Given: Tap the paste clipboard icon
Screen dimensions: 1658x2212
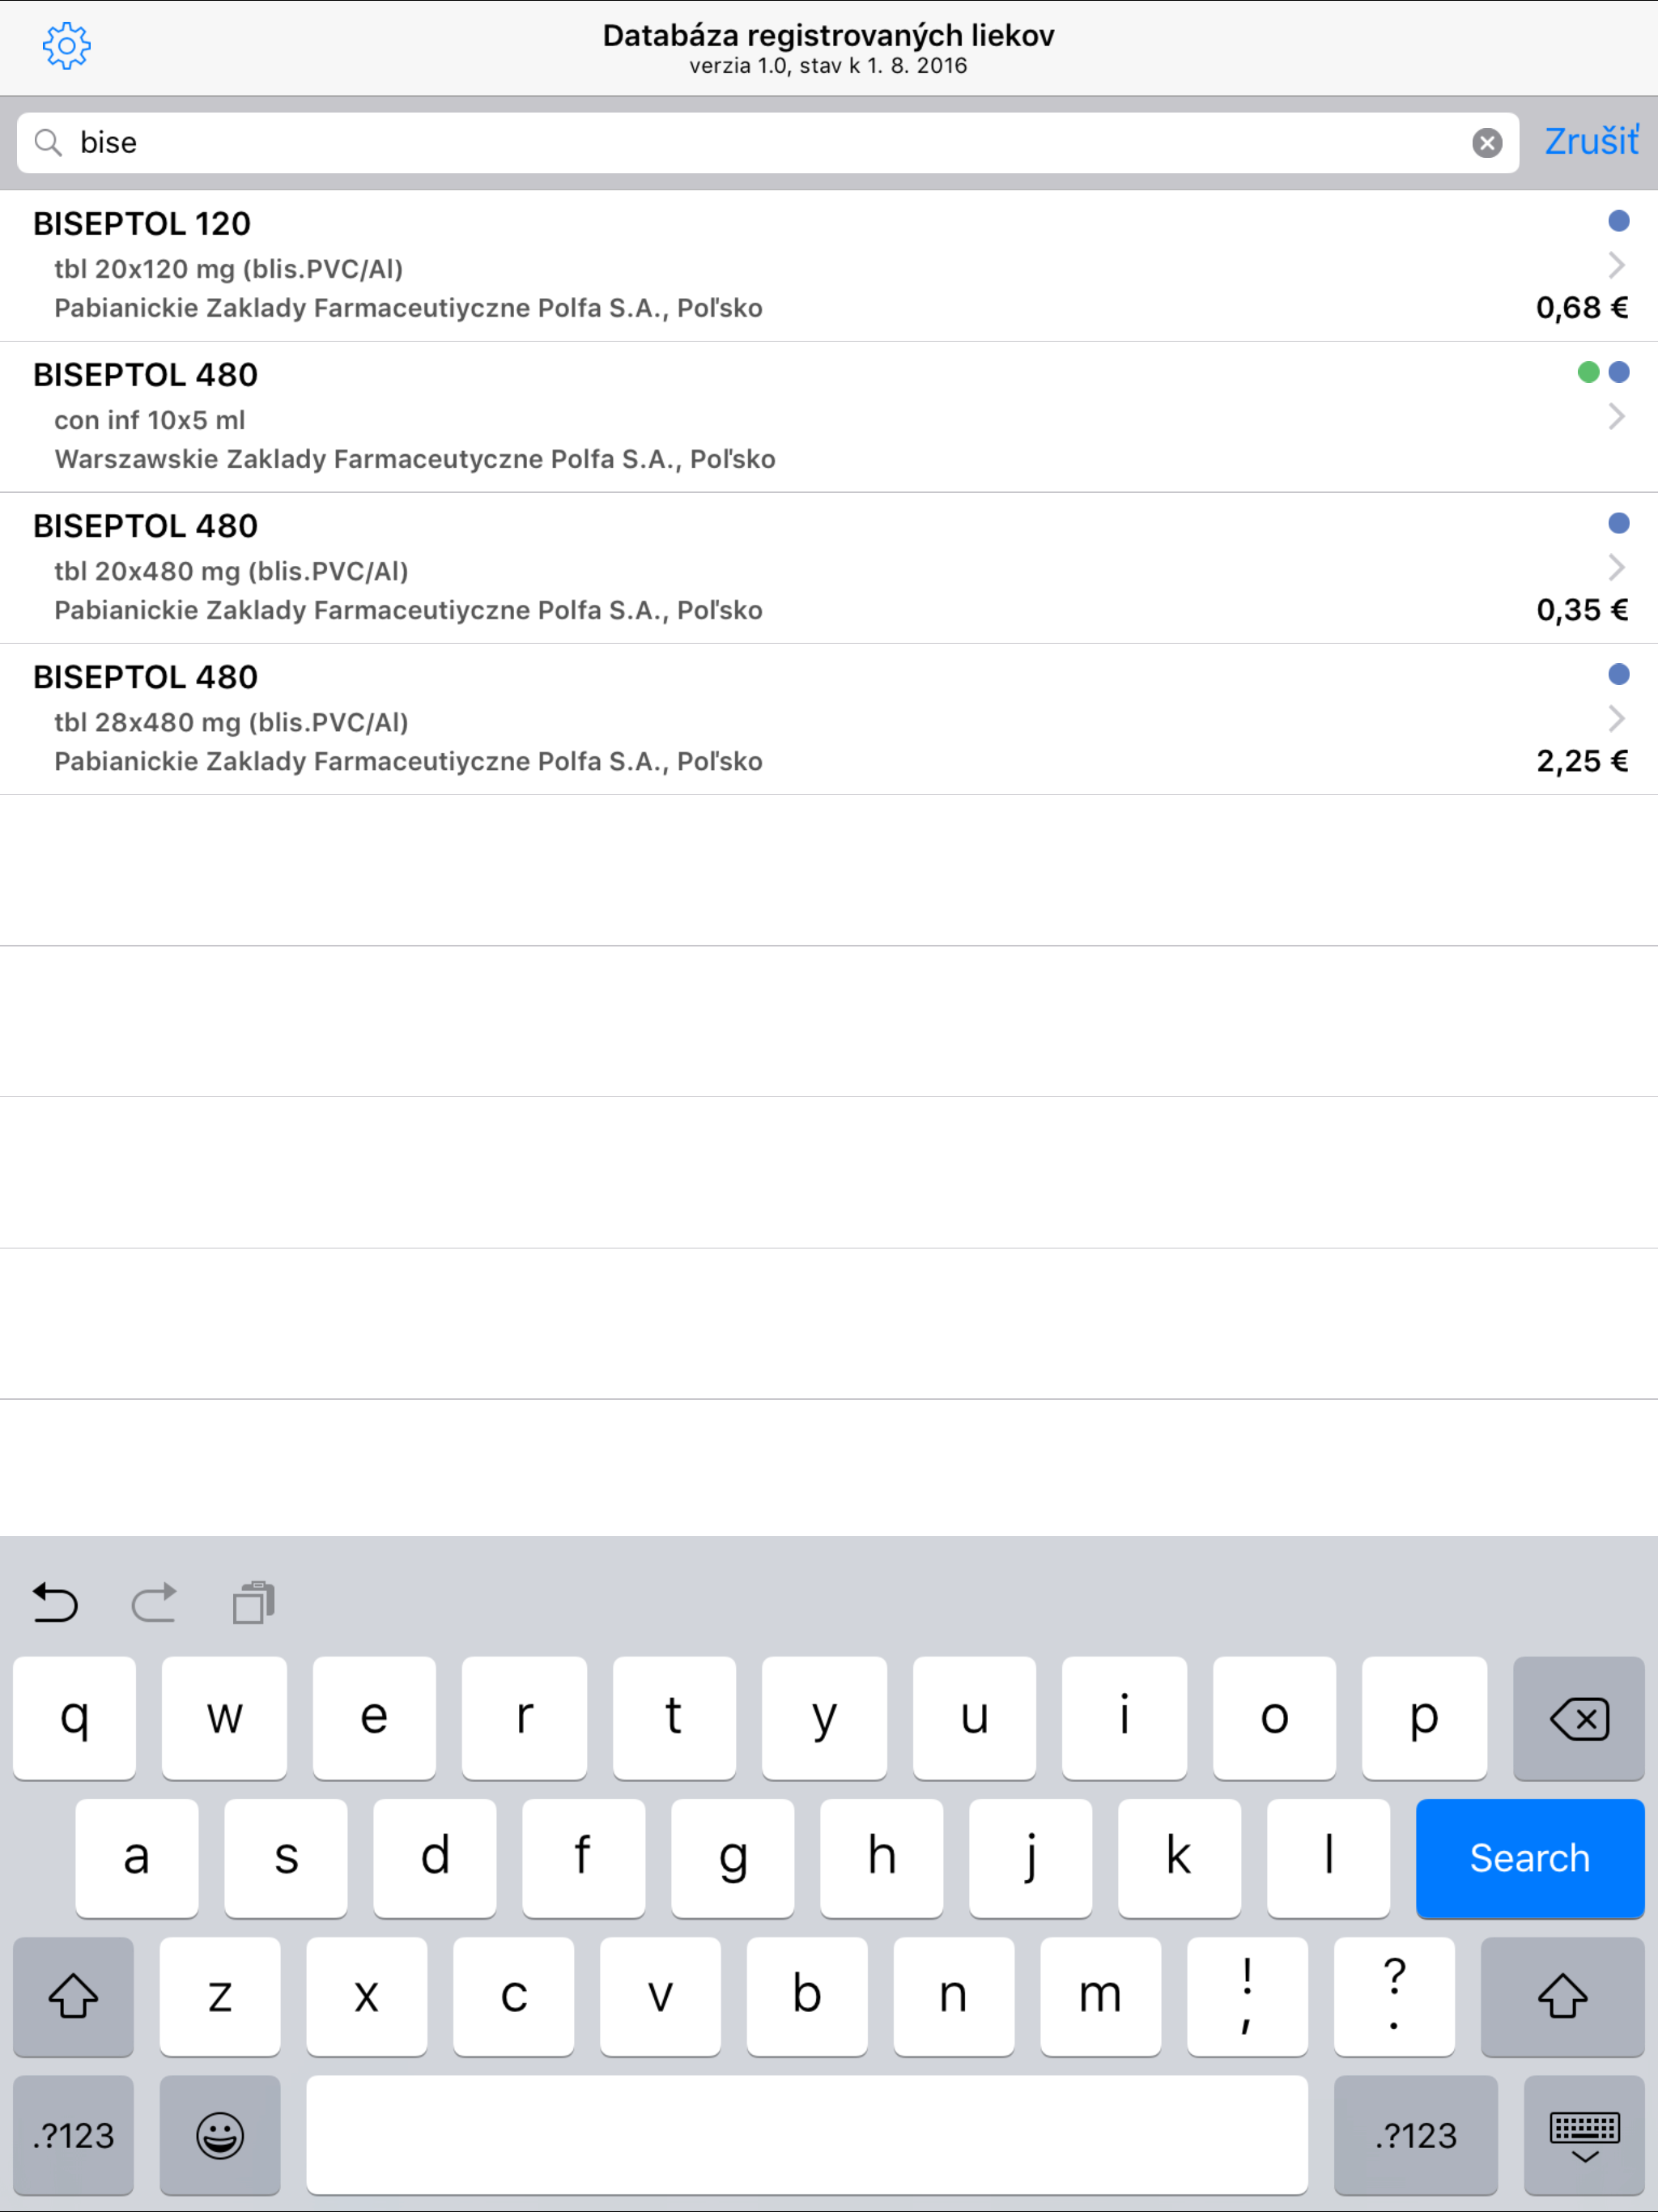Looking at the screenshot, I should [253, 1603].
